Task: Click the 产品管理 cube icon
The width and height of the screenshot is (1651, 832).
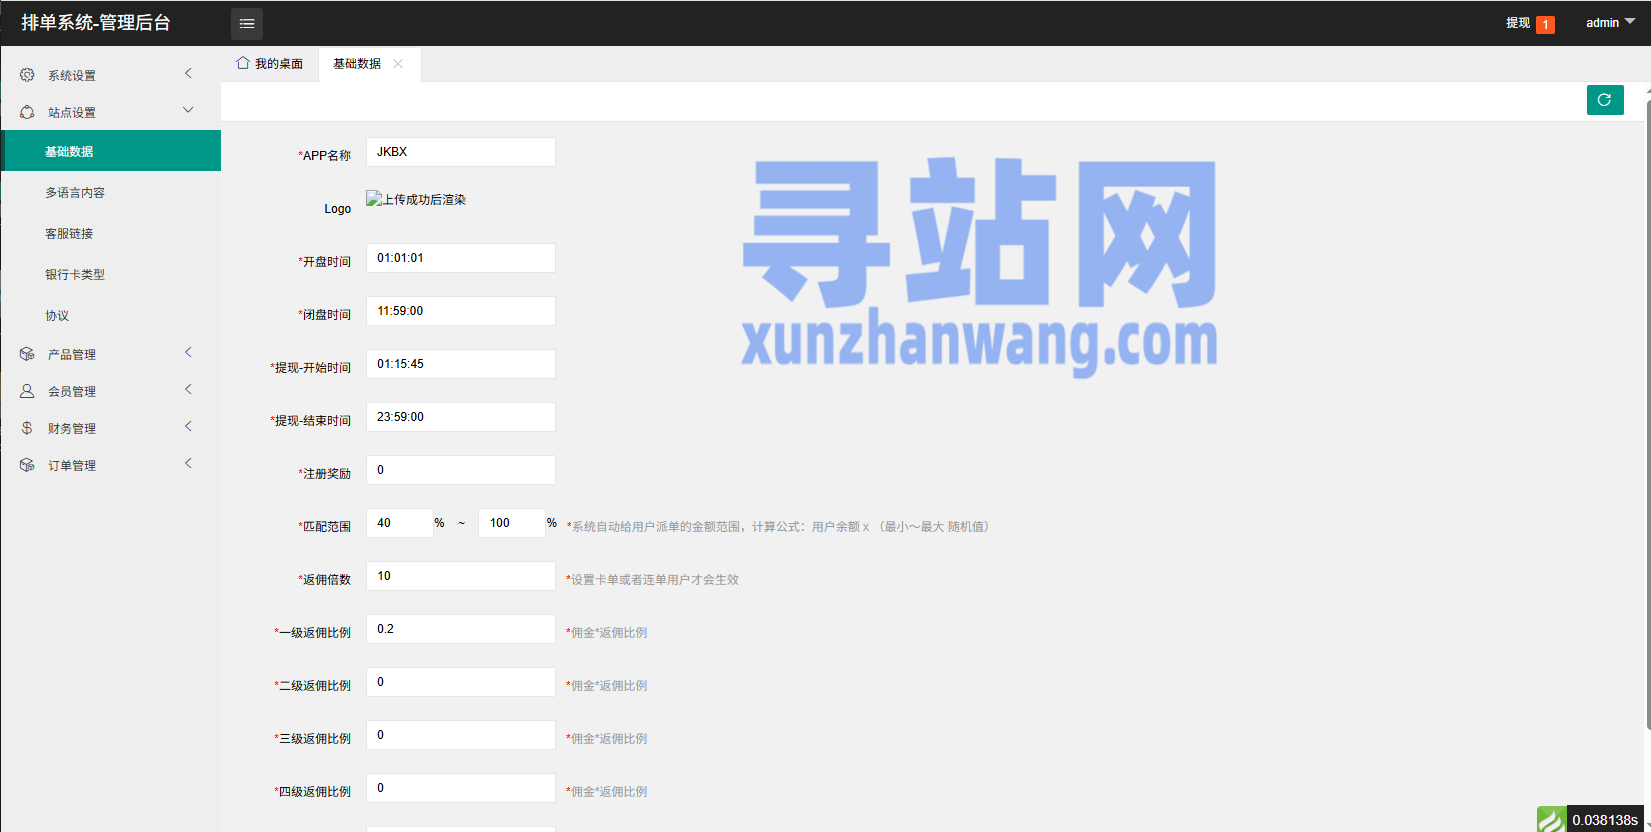Action: tap(27, 354)
